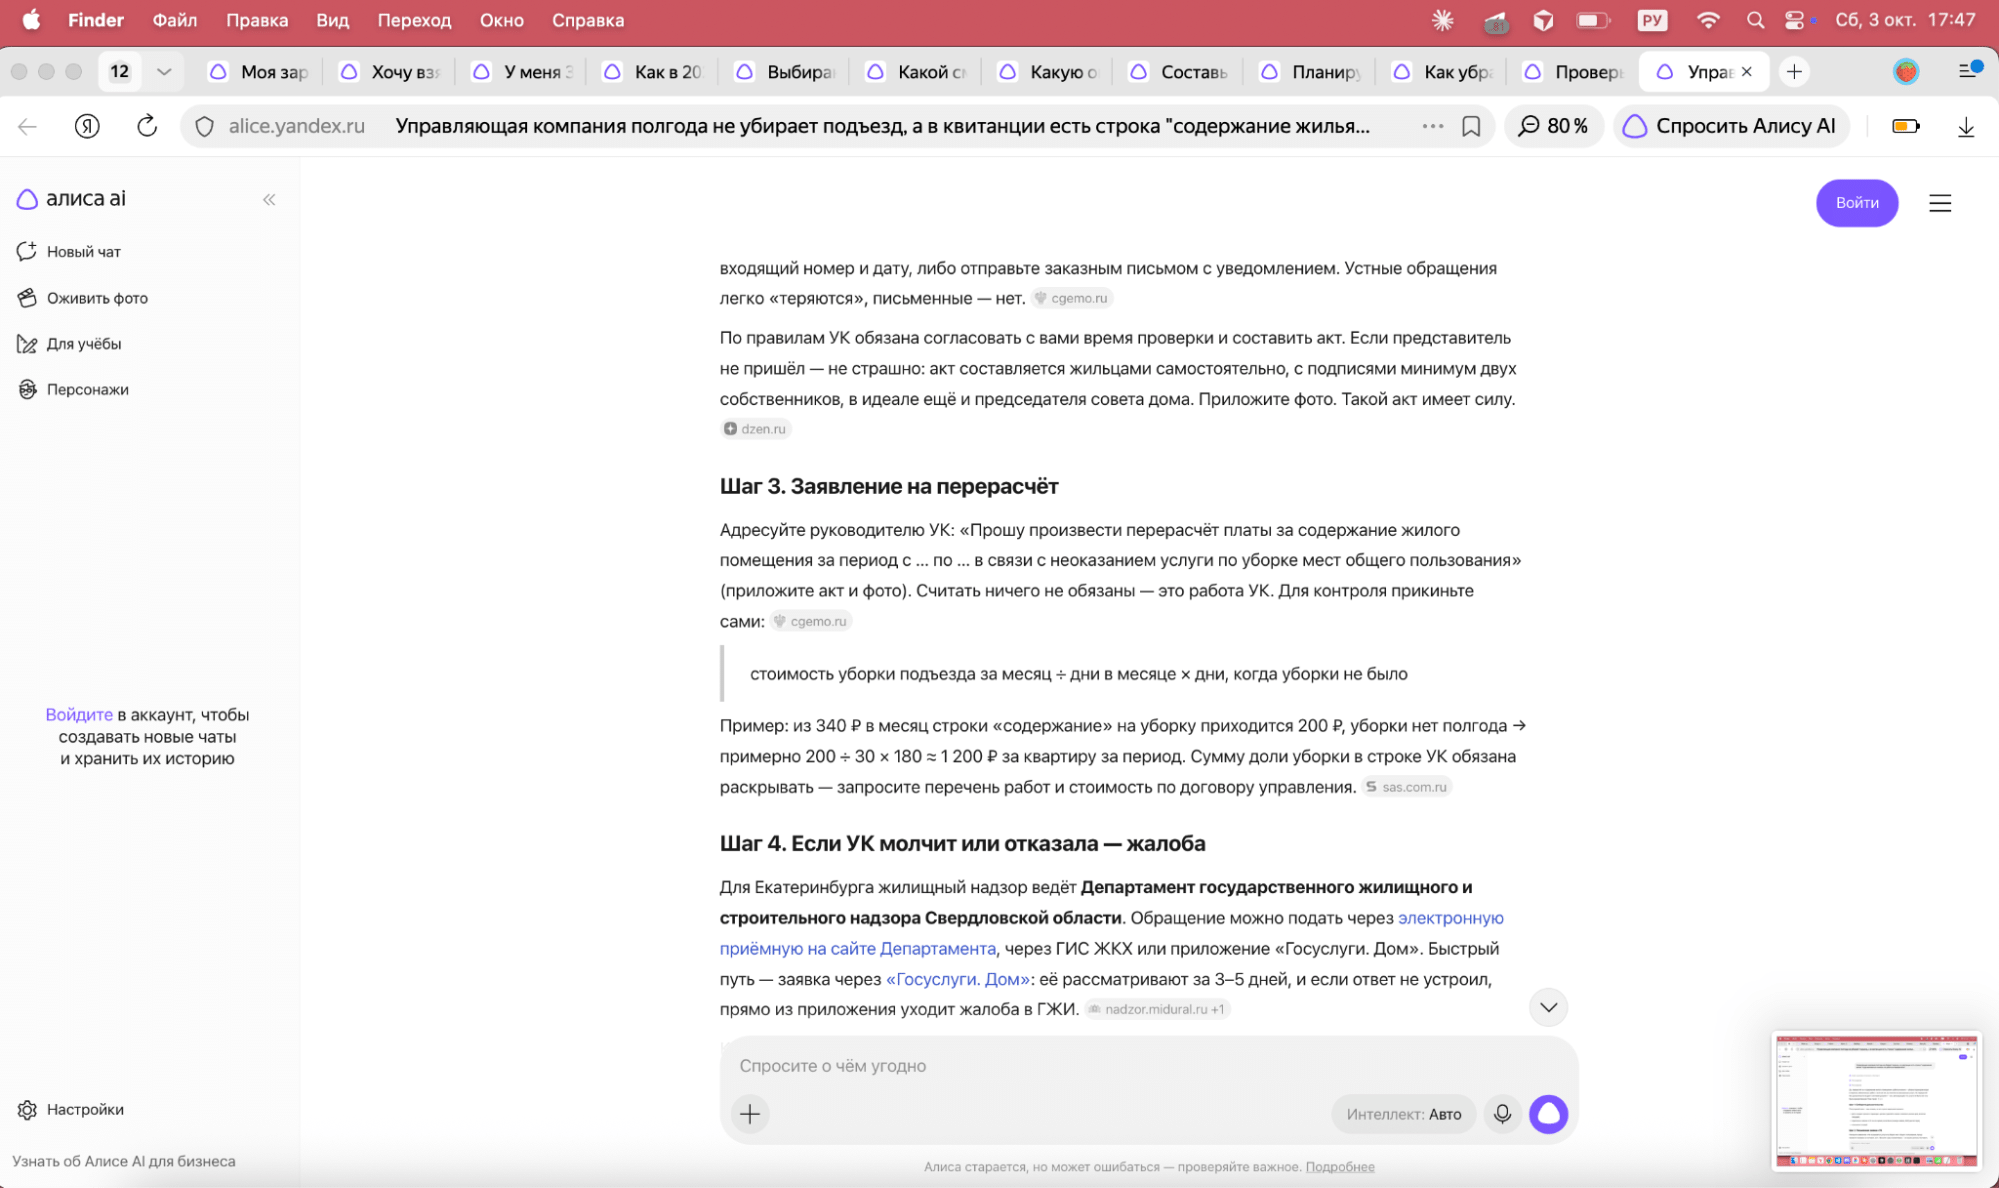
Task: Switch to tab Как в 20
Action: [655, 71]
